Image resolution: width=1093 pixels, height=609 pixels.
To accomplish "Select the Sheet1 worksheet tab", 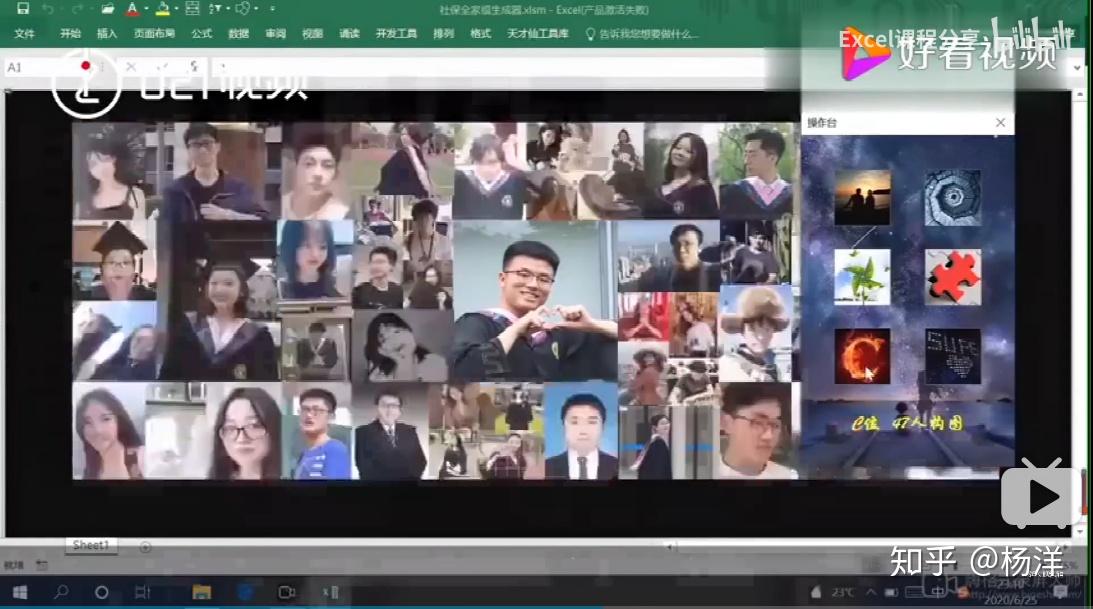I will 91,545.
